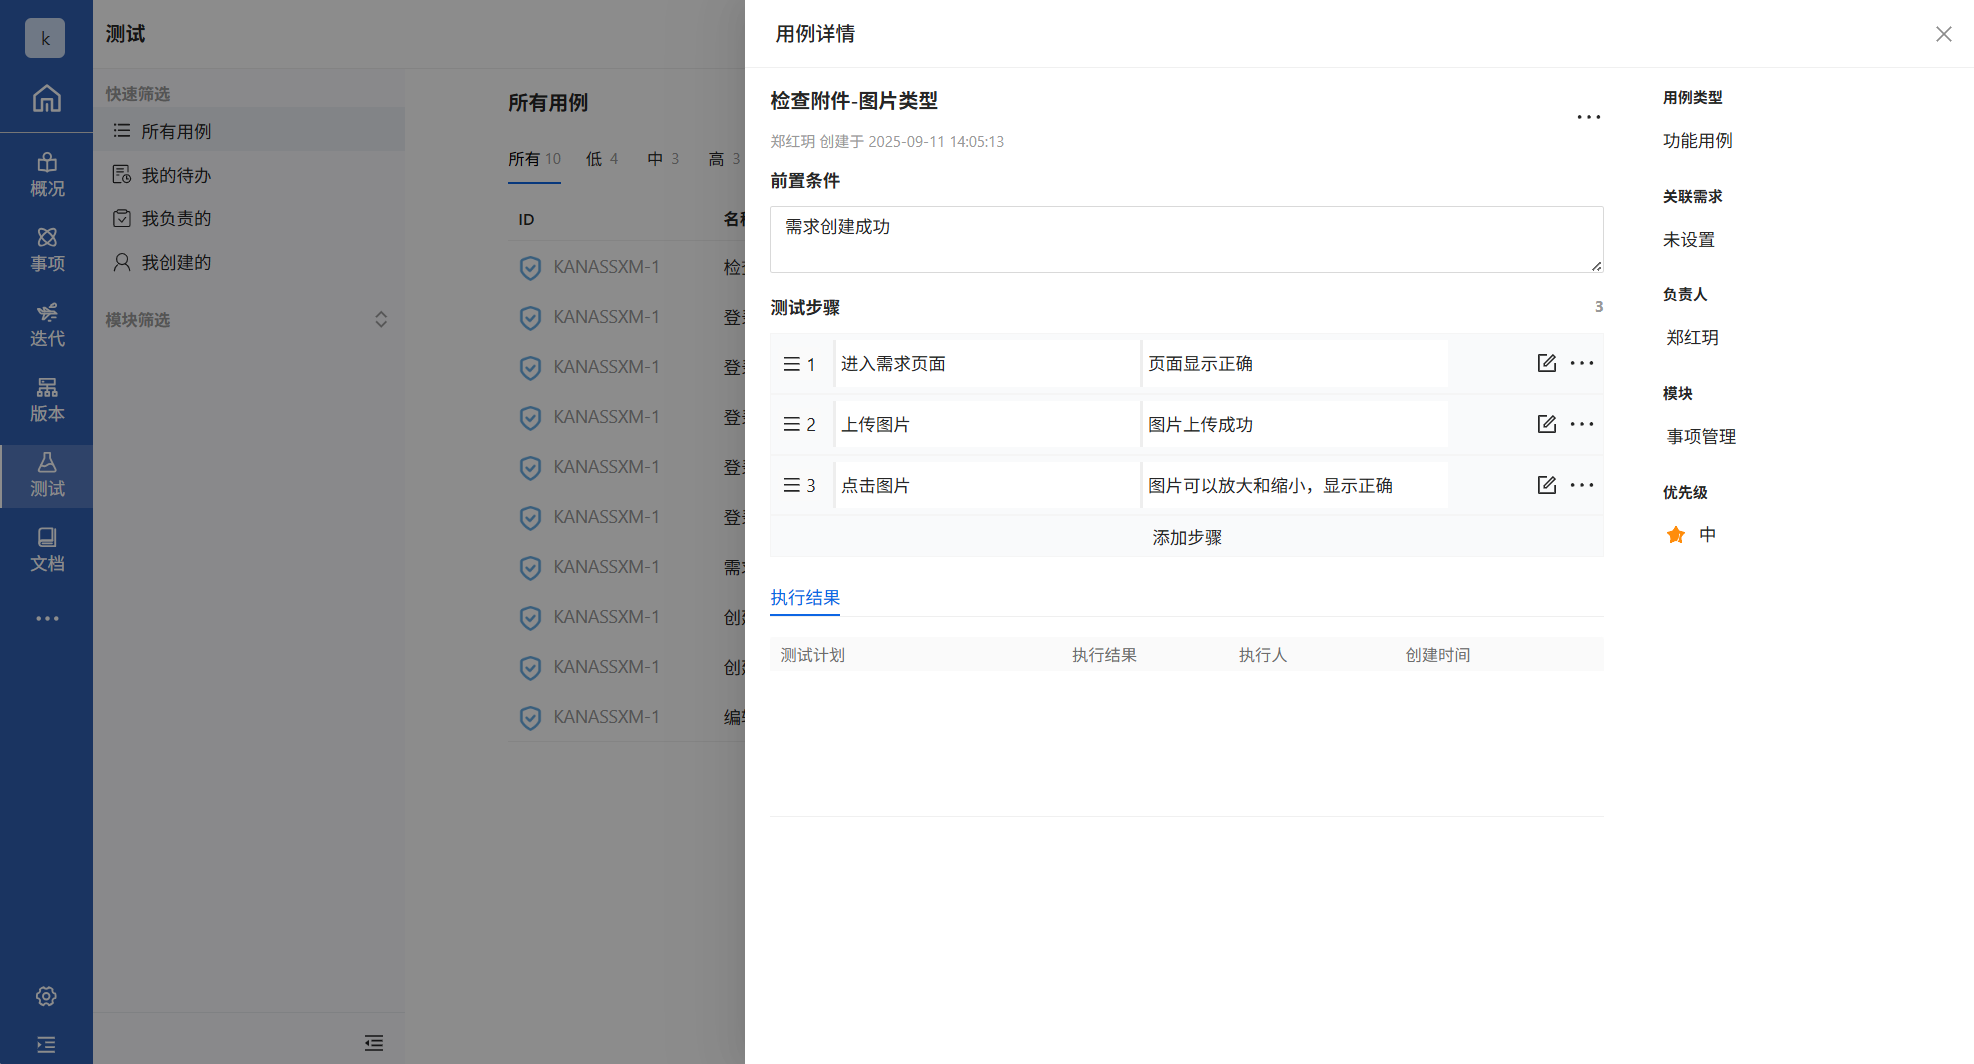
Task: Close the 用例详情 drawer
Action: [x=1943, y=34]
